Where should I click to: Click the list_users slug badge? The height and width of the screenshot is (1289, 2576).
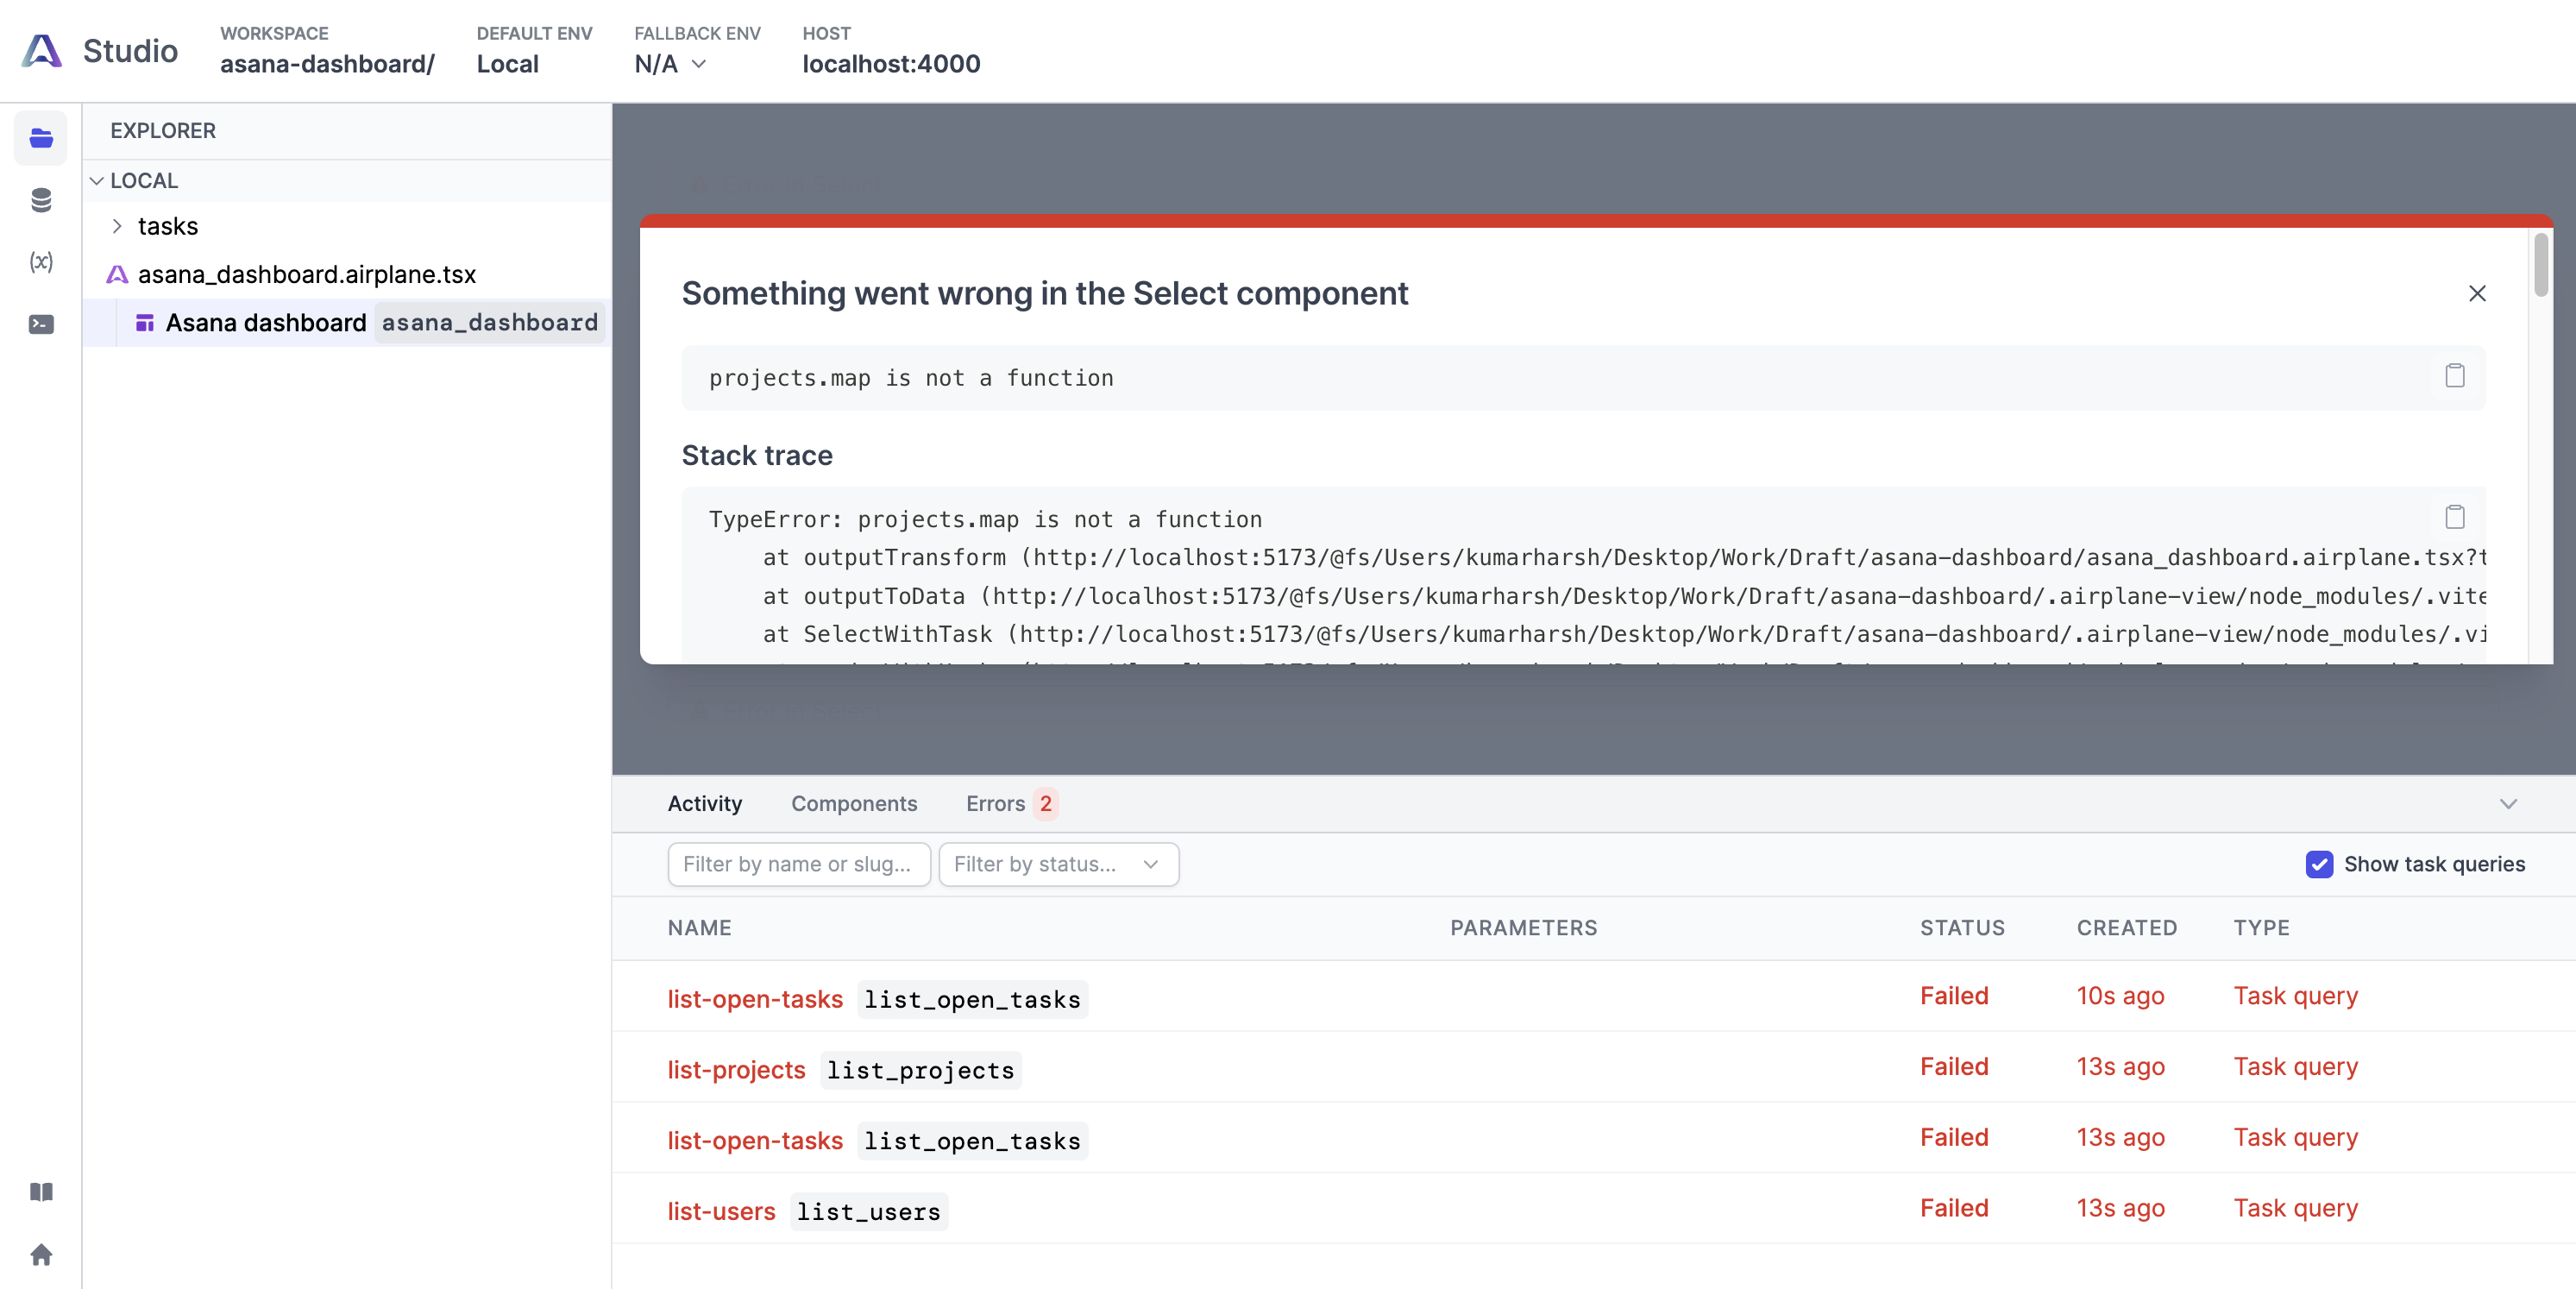click(868, 1211)
